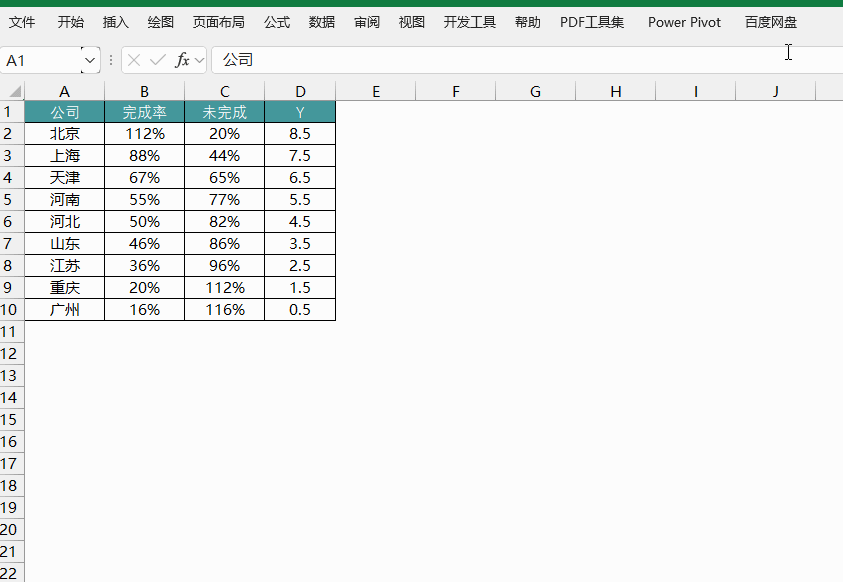
Task: Select column J header
Action: click(x=776, y=91)
